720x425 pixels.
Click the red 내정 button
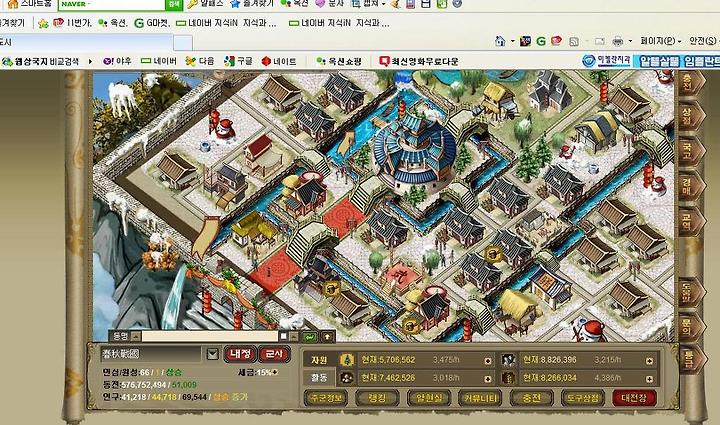[x=240, y=353]
